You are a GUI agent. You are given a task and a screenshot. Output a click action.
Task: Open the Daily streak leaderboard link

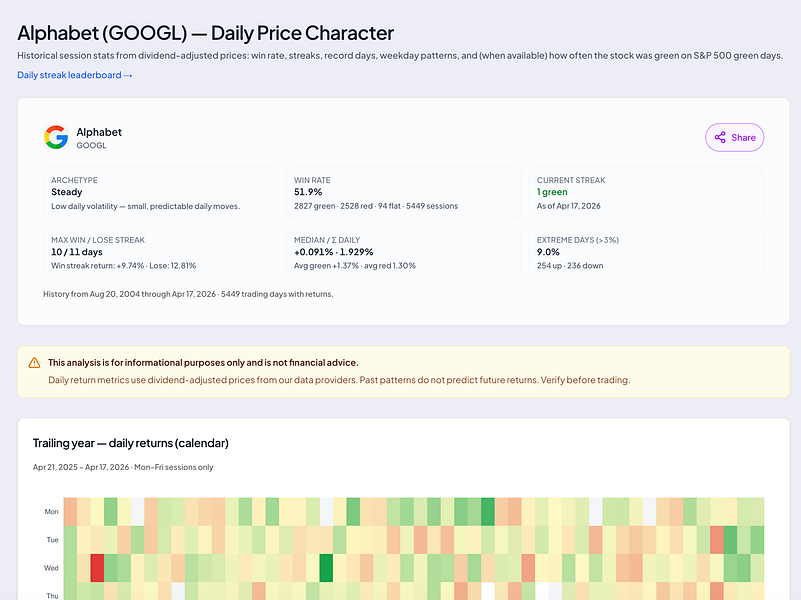pos(75,75)
